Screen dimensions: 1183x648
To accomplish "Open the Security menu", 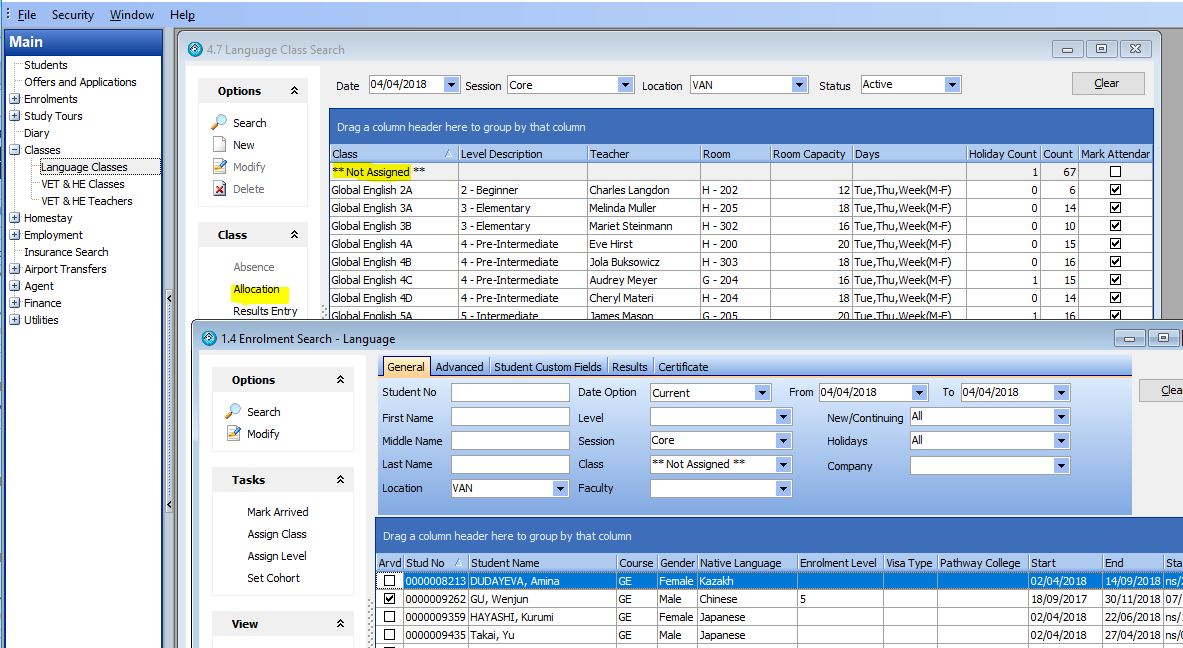I will point(72,15).
